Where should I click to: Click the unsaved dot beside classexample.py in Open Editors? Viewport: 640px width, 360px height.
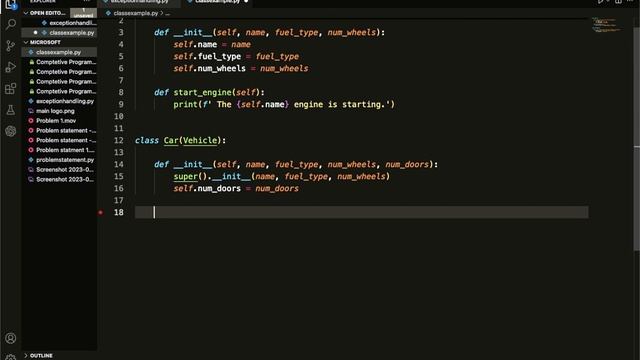[x=36, y=33]
